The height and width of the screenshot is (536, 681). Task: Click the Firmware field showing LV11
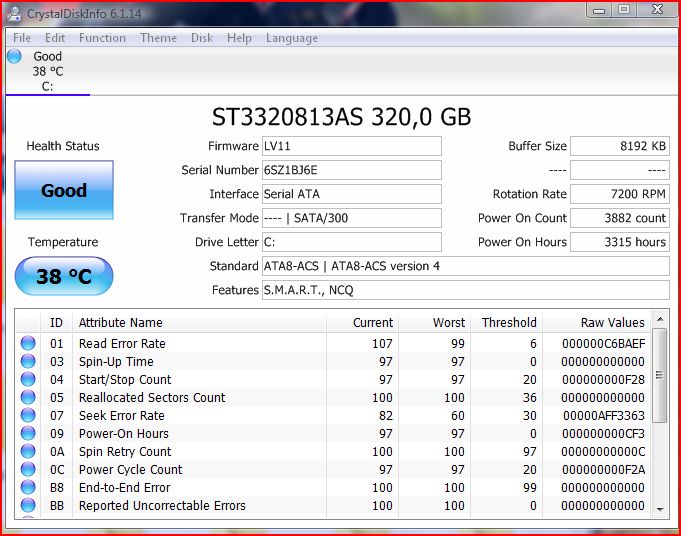352,146
